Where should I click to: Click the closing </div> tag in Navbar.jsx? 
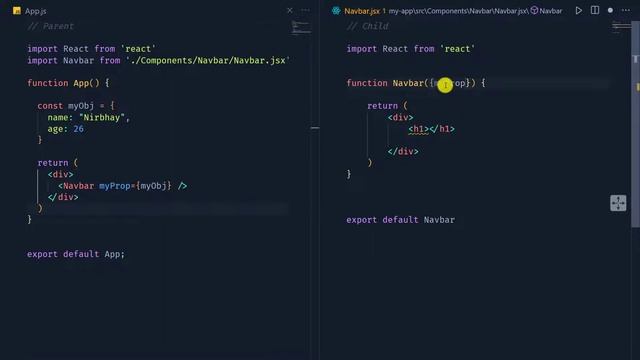point(403,151)
